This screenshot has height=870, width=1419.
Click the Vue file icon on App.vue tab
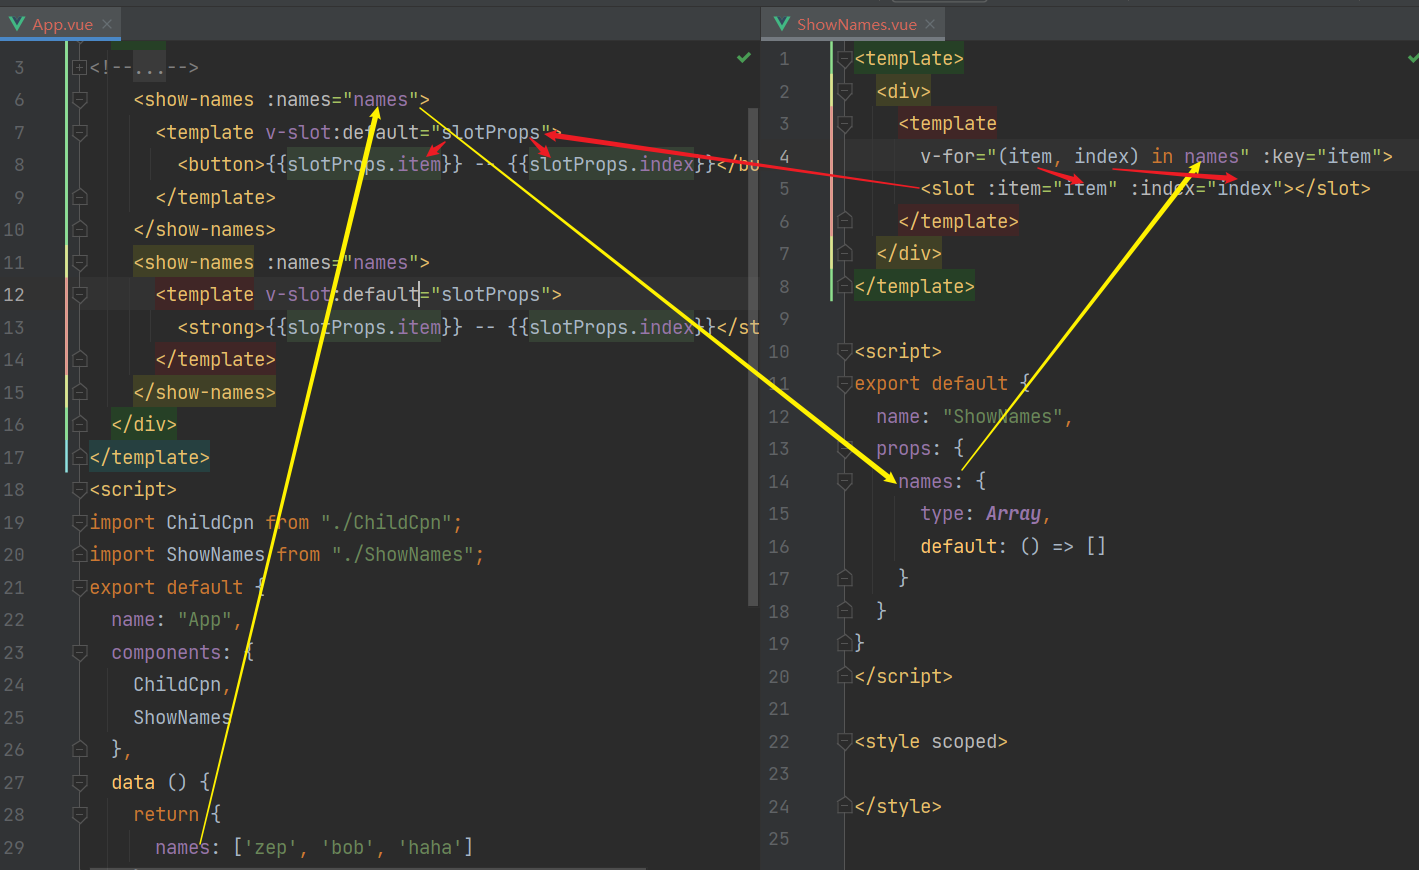pos(17,24)
